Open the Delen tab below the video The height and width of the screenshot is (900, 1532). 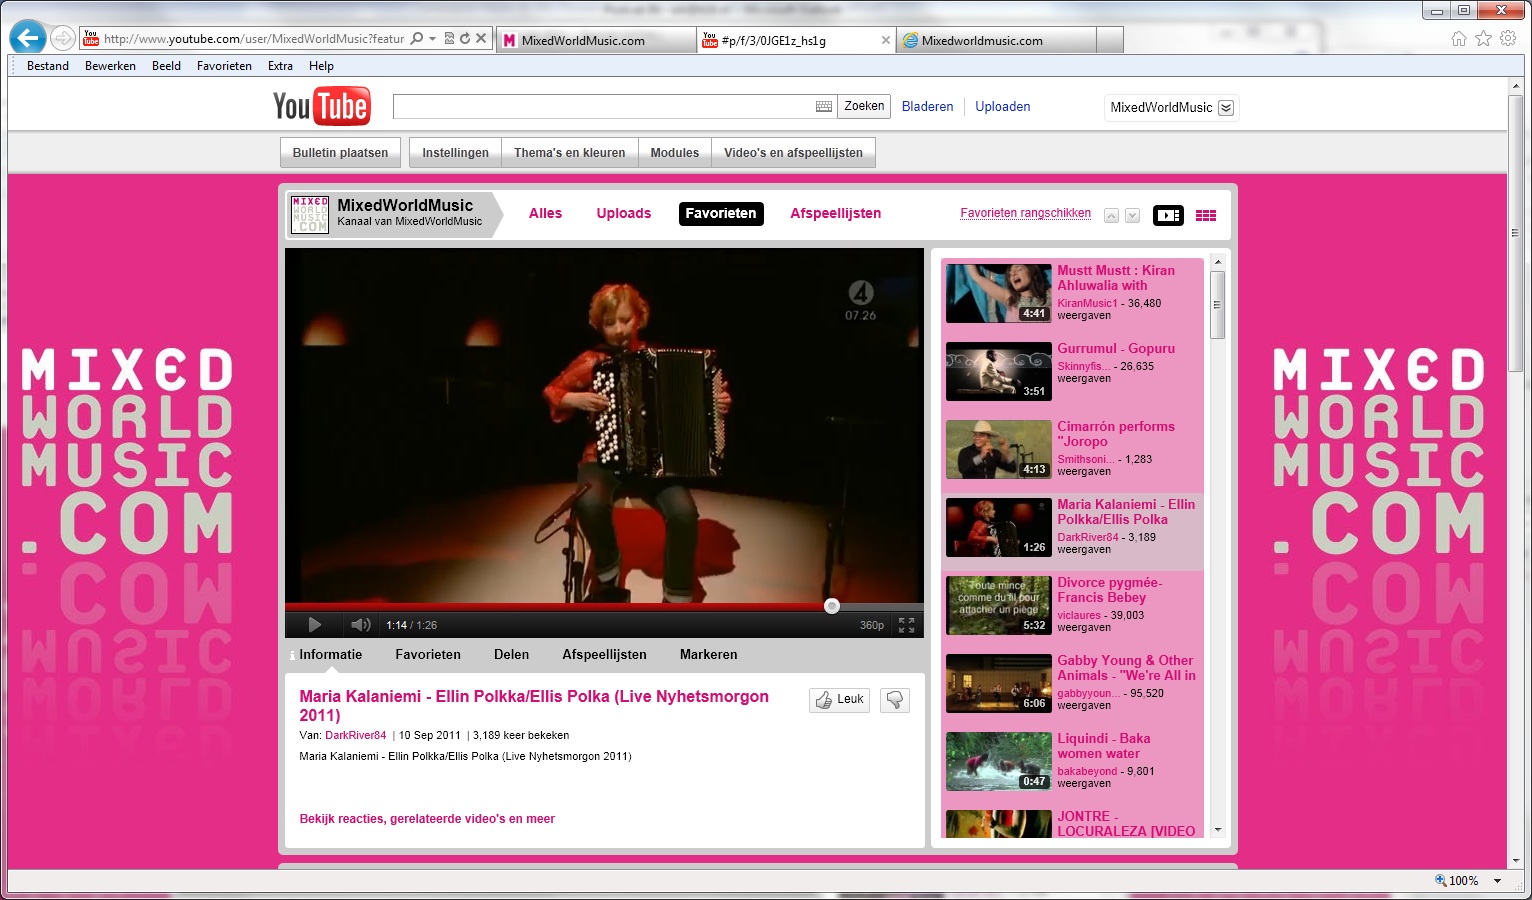pos(511,655)
